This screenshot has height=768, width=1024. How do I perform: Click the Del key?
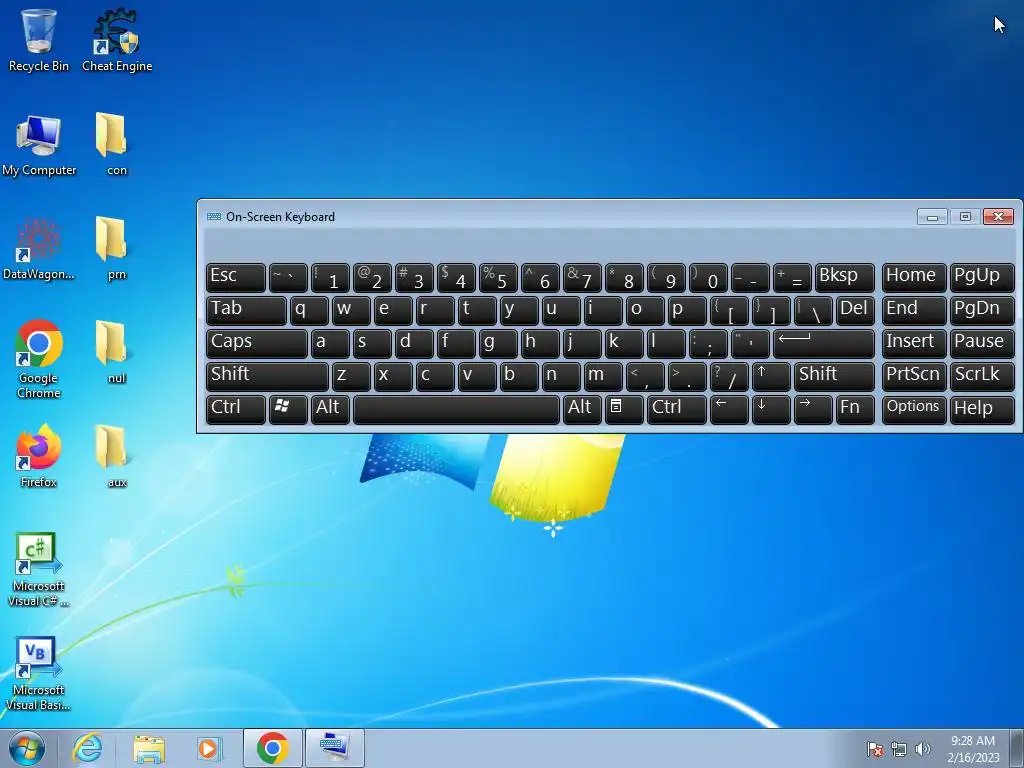(x=855, y=310)
